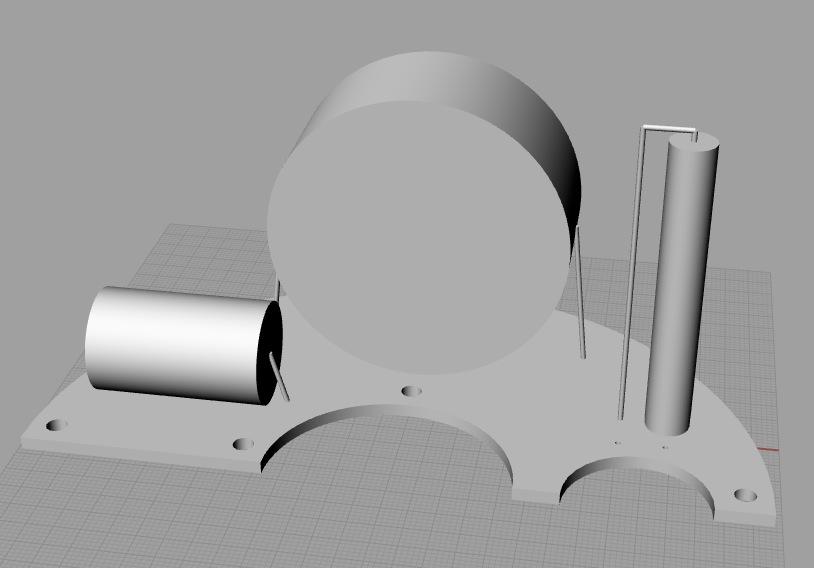Viewport: 814px width, 568px height.
Task: Click the top cap of the tall cylinder
Action: tap(692, 146)
